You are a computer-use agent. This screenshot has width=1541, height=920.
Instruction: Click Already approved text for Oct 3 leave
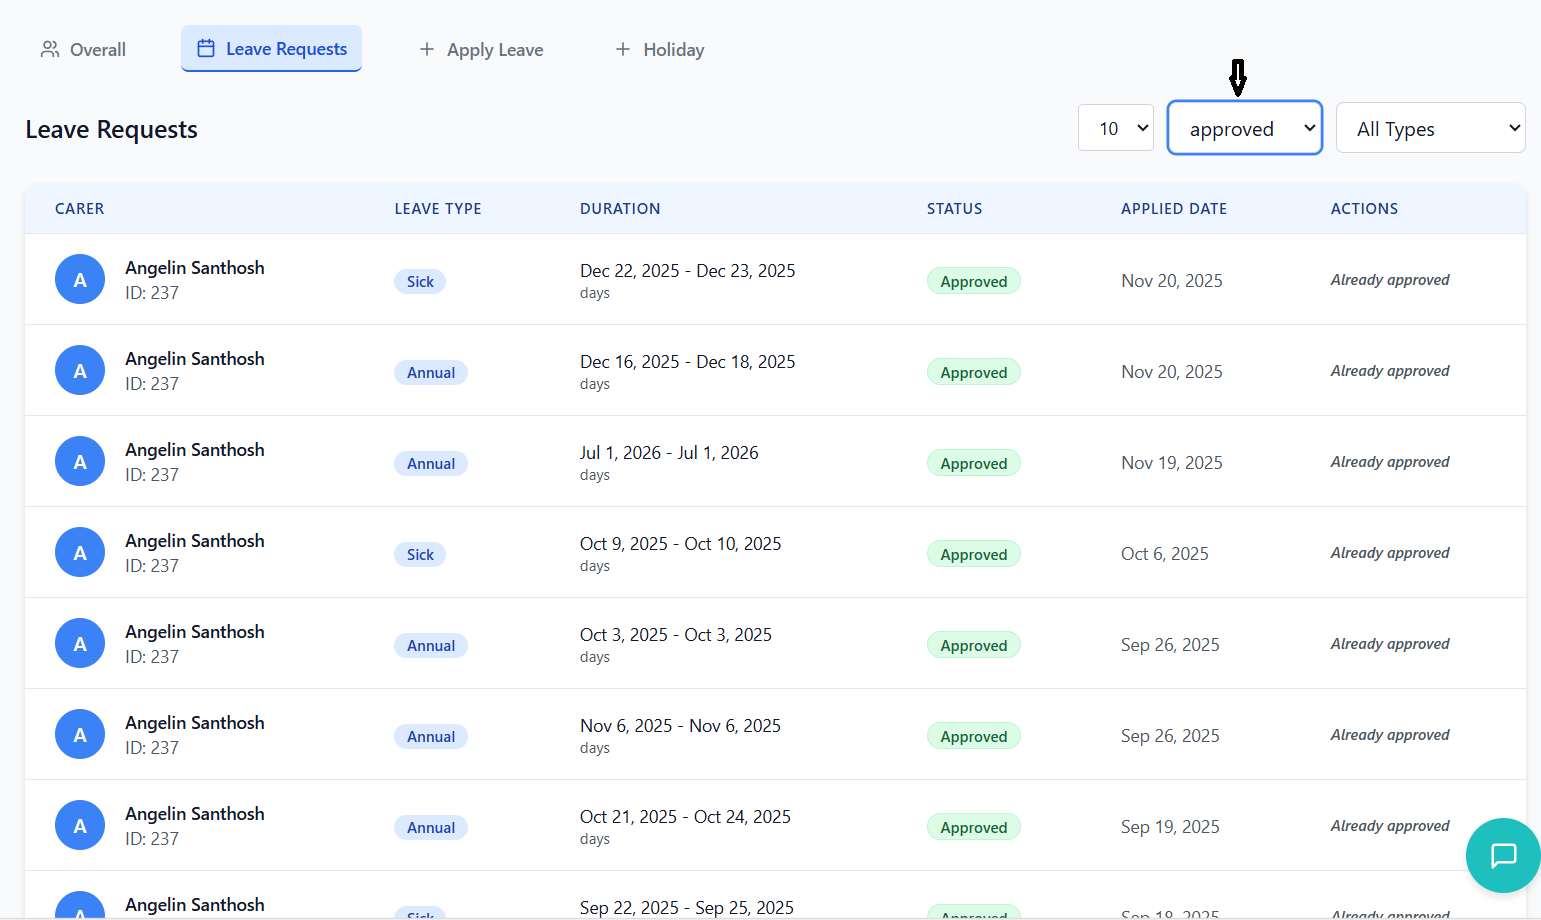point(1389,644)
